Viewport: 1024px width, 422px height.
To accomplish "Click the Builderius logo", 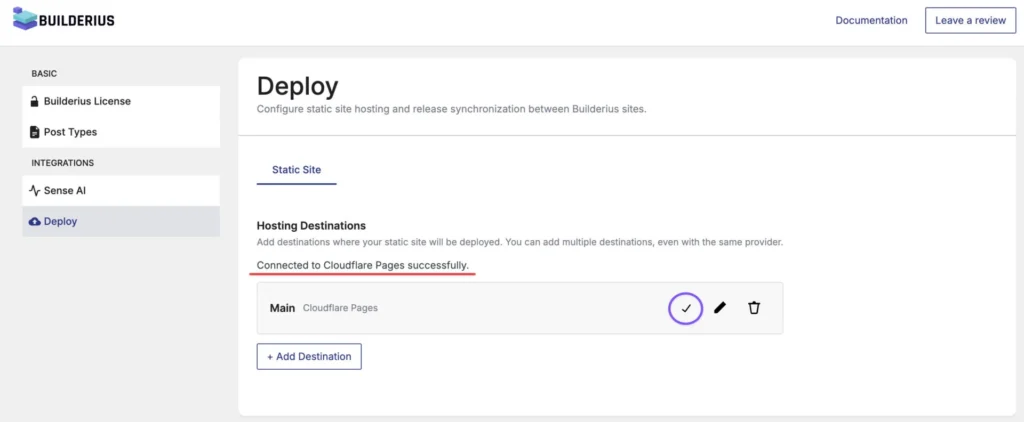I will tap(63, 20).
